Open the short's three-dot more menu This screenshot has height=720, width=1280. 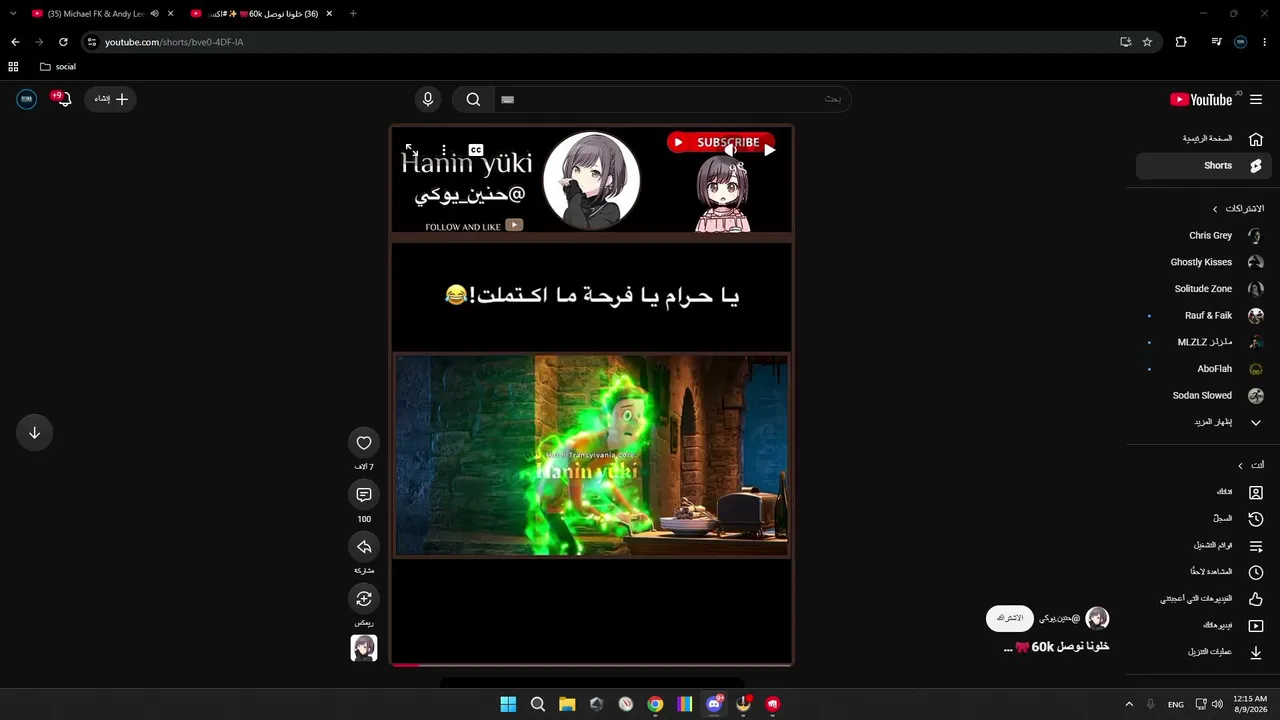pos(444,150)
